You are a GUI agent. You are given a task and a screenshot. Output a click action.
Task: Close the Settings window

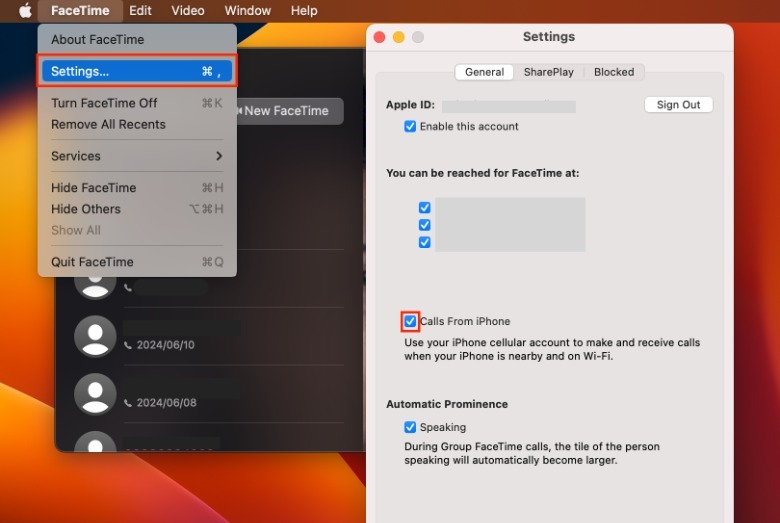[x=379, y=37]
